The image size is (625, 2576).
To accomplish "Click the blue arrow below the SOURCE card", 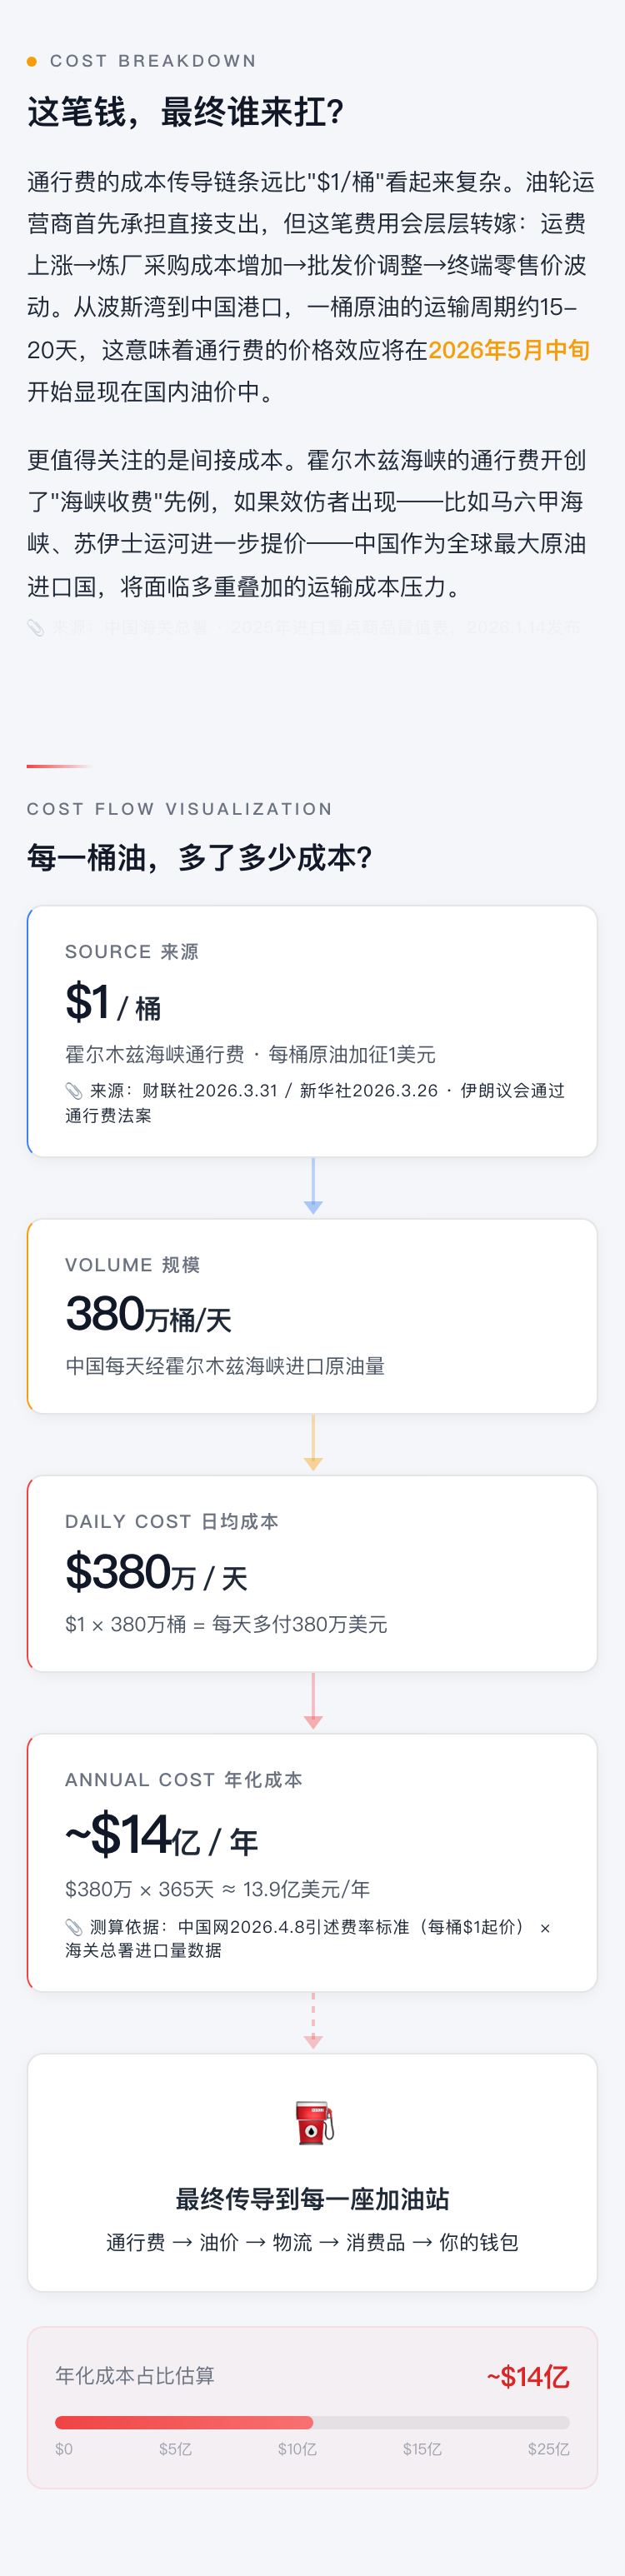I will (x=313, y=1187).
